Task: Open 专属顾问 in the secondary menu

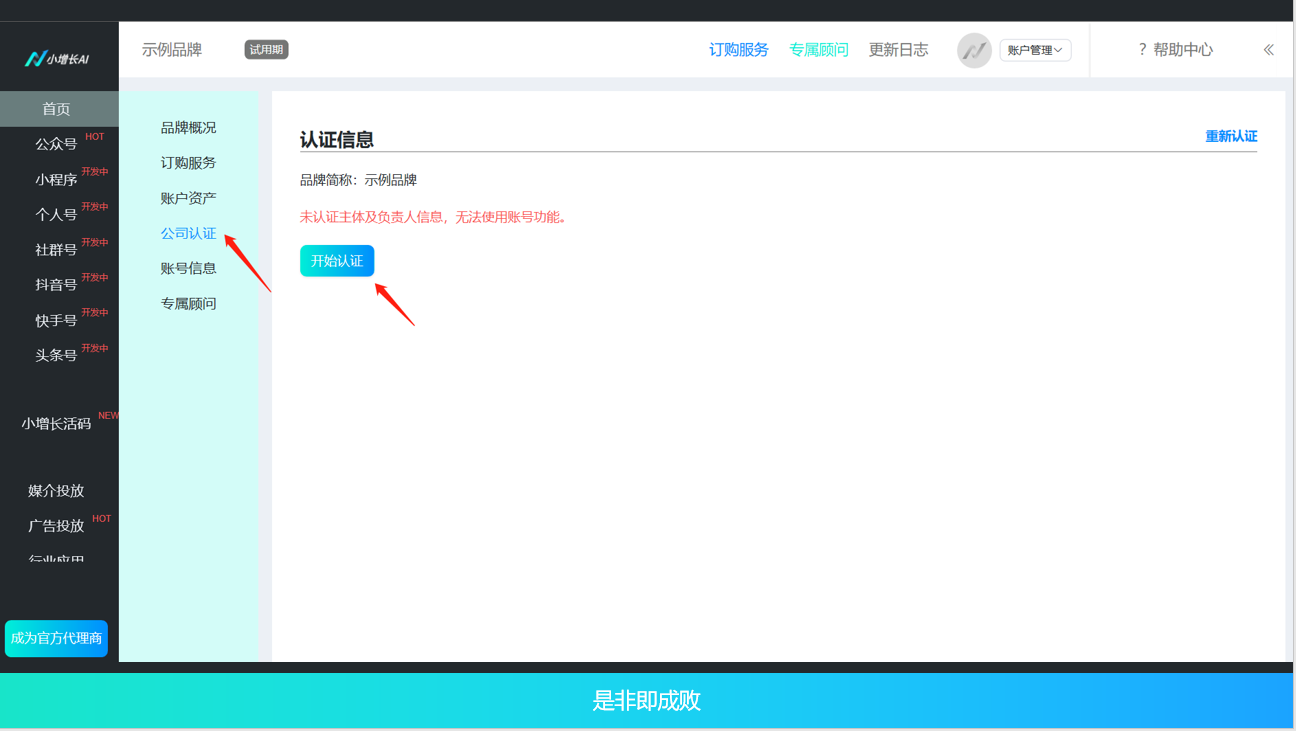Action: (188, 304)
